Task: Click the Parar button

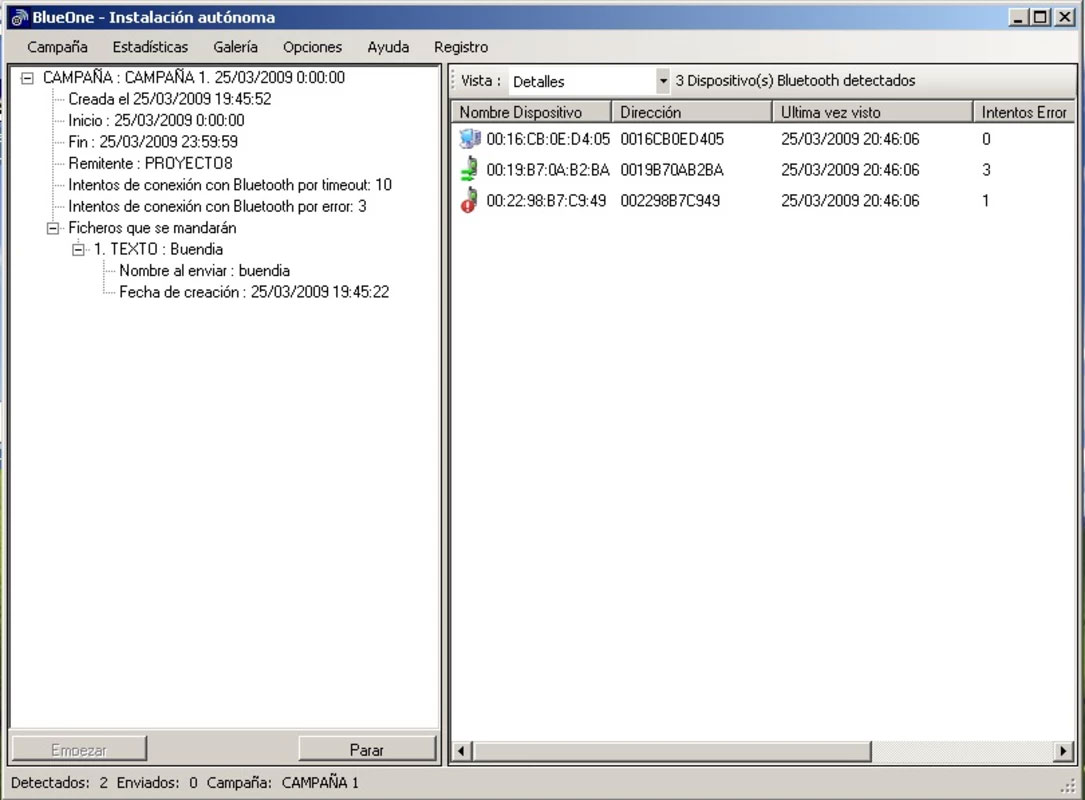Action: [367, 749]
